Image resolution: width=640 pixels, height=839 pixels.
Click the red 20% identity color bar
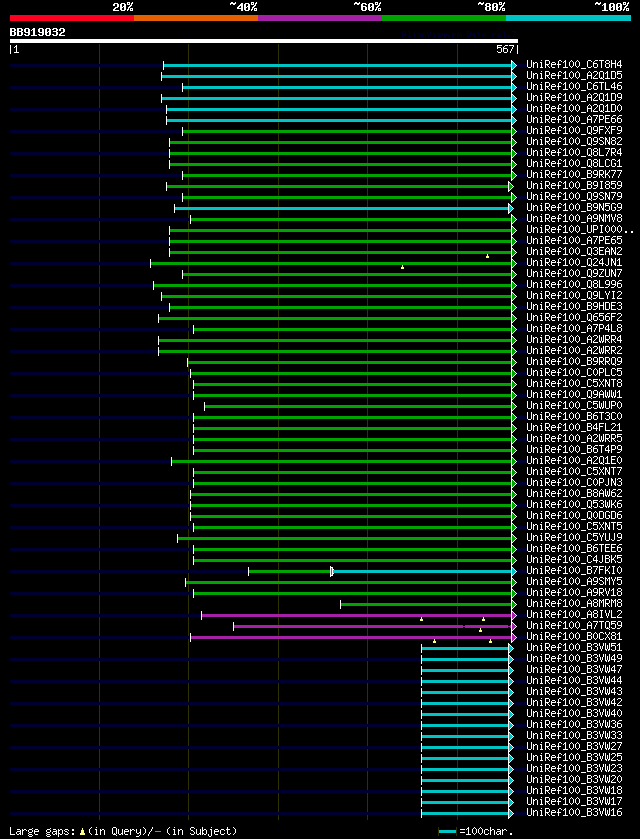[x=72, y=18]
